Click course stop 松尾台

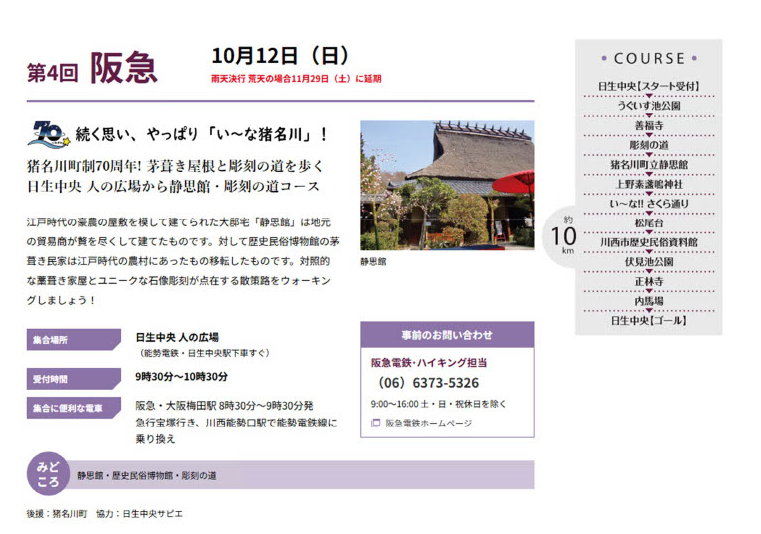(x=649, y=223)
